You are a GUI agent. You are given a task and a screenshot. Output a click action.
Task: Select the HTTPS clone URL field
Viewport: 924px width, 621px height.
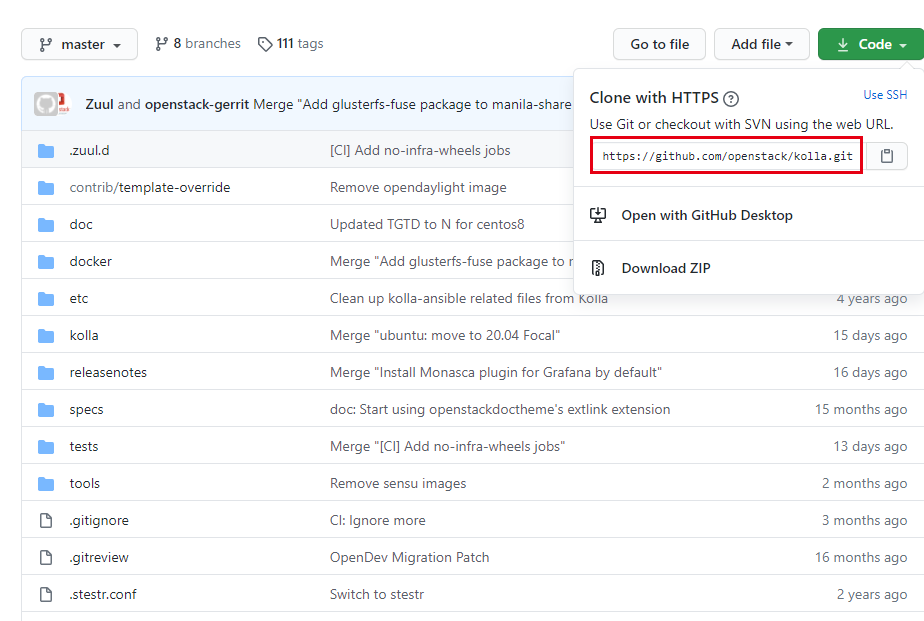727,156
